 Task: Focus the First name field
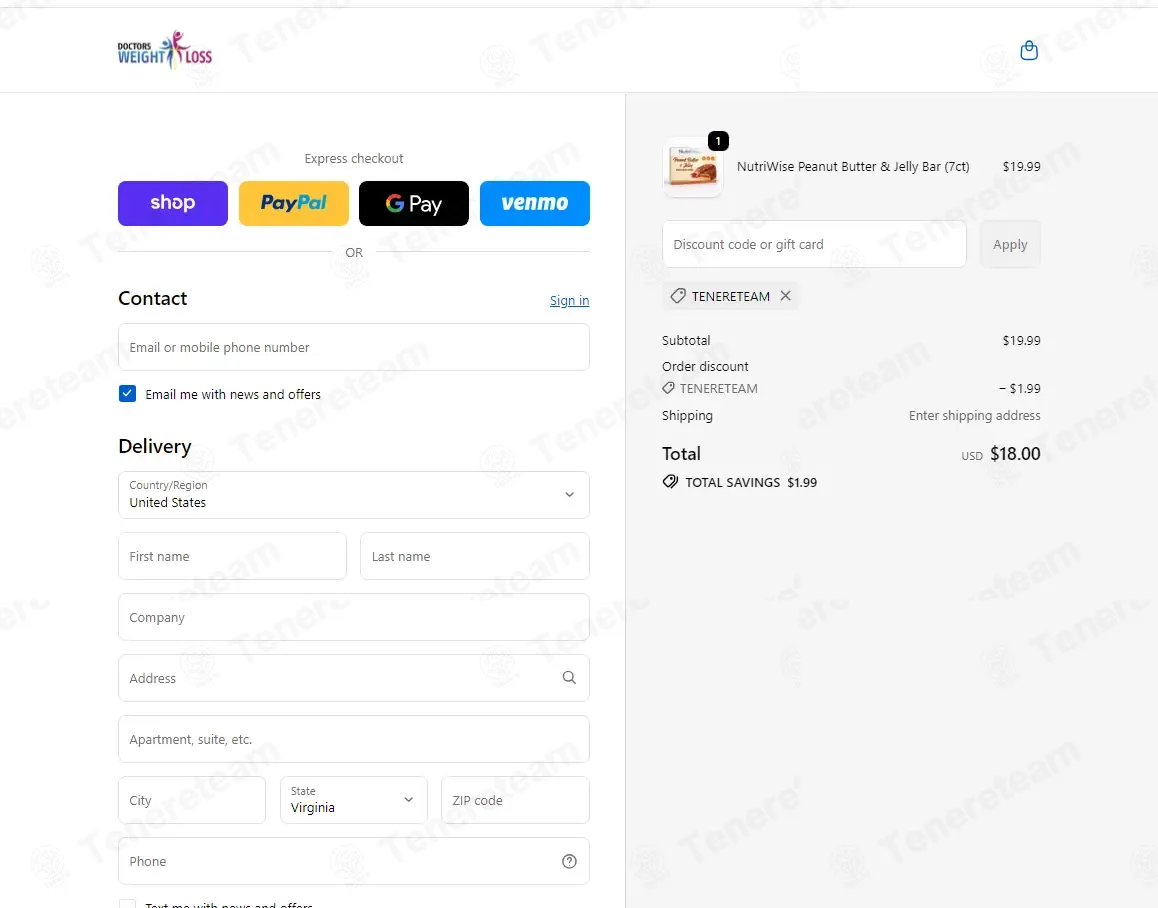click(x=232, y=556)
